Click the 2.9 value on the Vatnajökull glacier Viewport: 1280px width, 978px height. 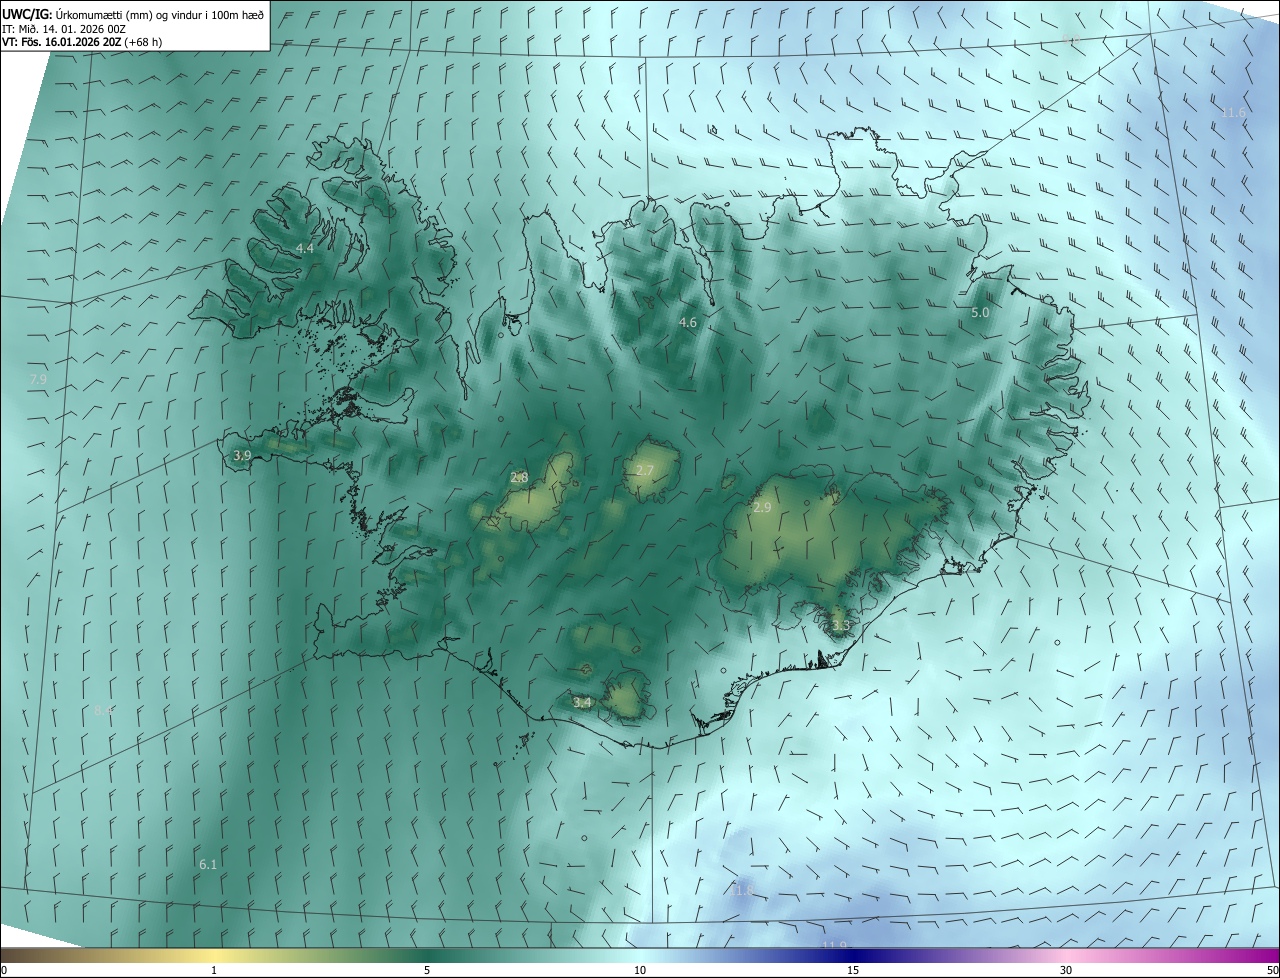point(762,508)
